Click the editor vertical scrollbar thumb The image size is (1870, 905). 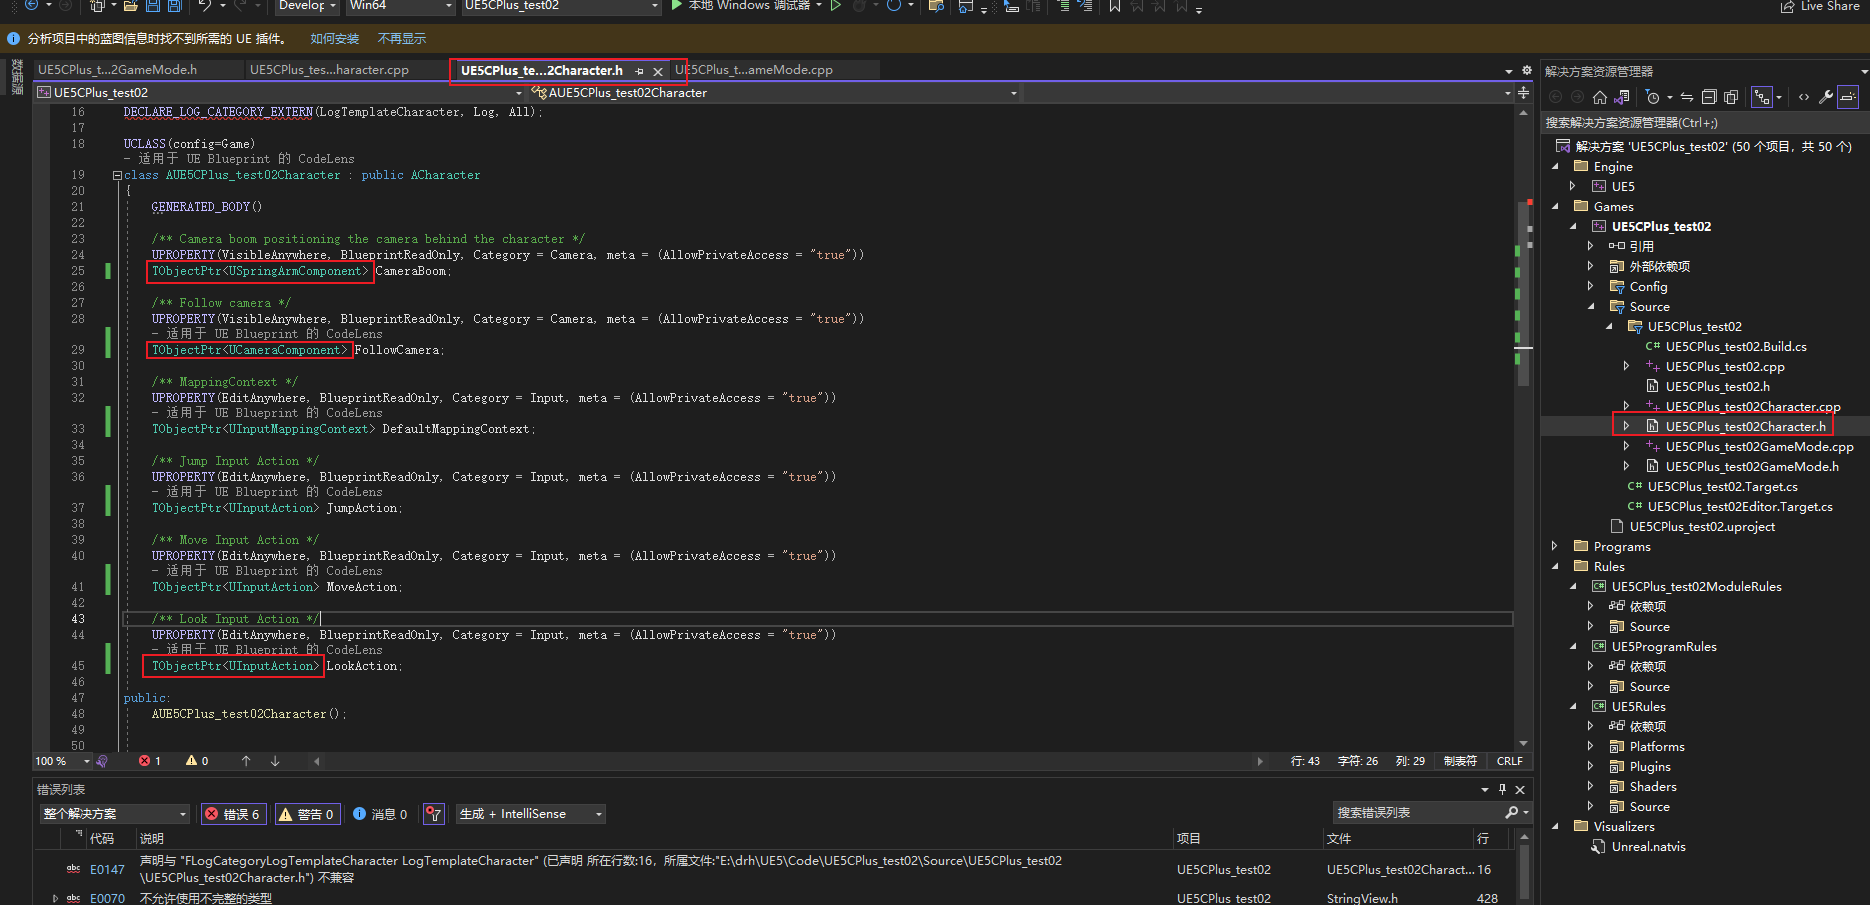pos(1524,293)
